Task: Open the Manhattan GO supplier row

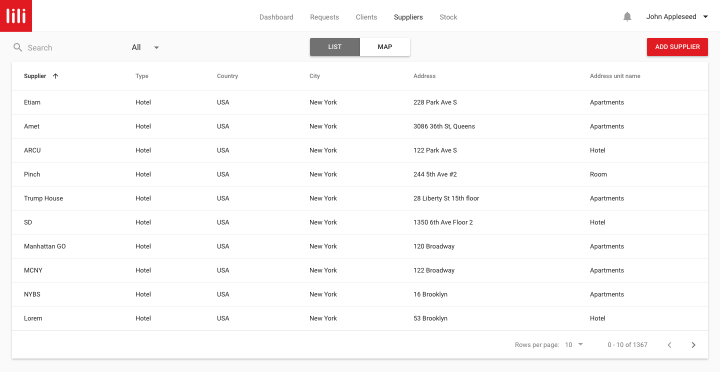Action: click(x=360, y=246)
